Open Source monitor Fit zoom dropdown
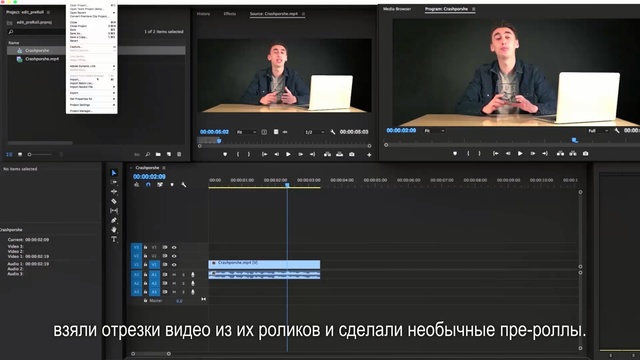 (x=247, y=132)
